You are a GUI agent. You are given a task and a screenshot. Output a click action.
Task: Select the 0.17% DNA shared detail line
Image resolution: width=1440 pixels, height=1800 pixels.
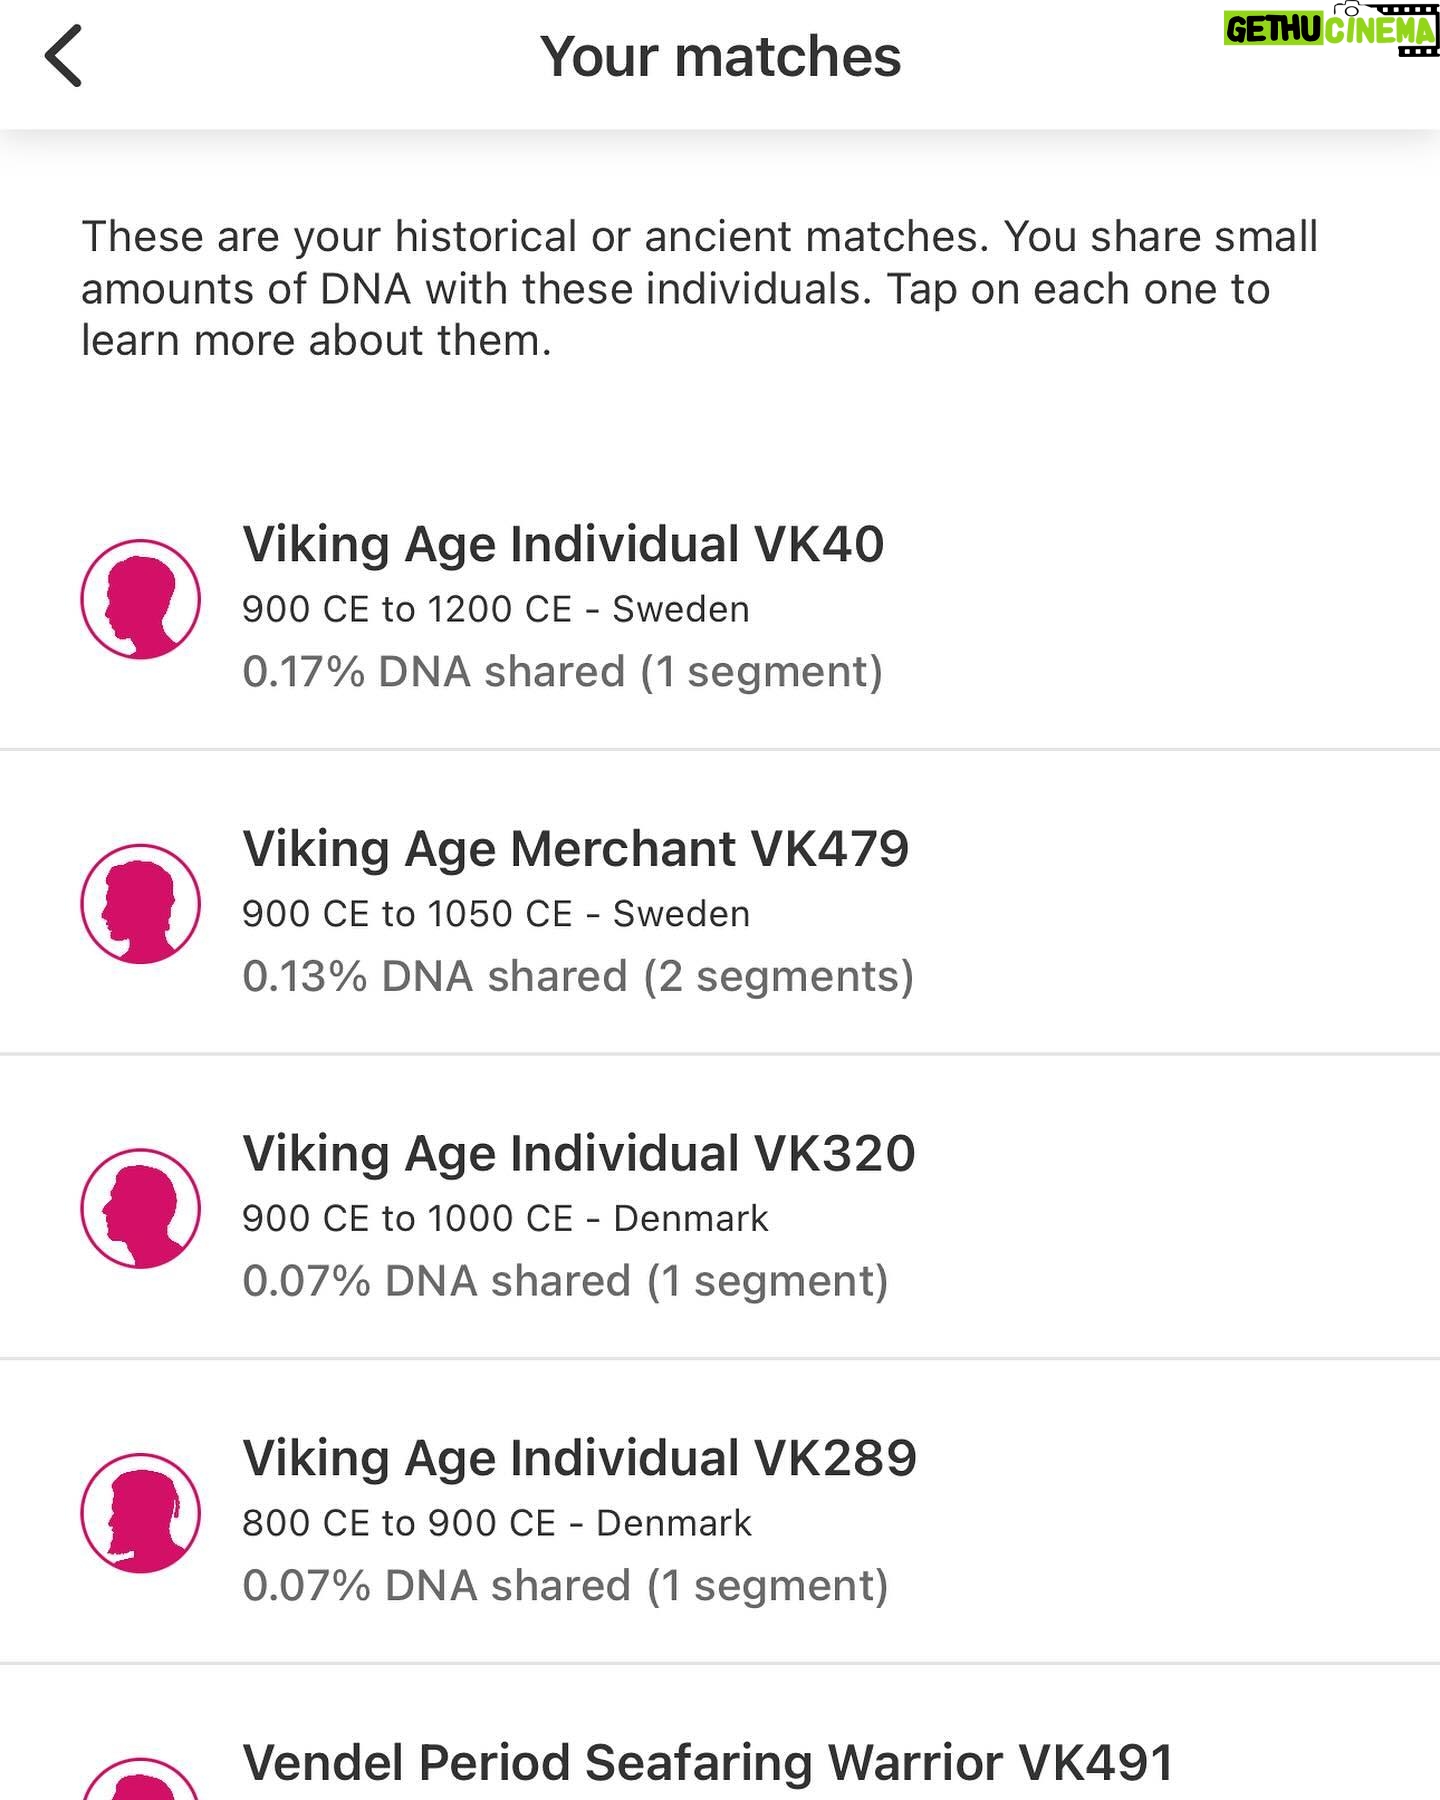(562, 672)
